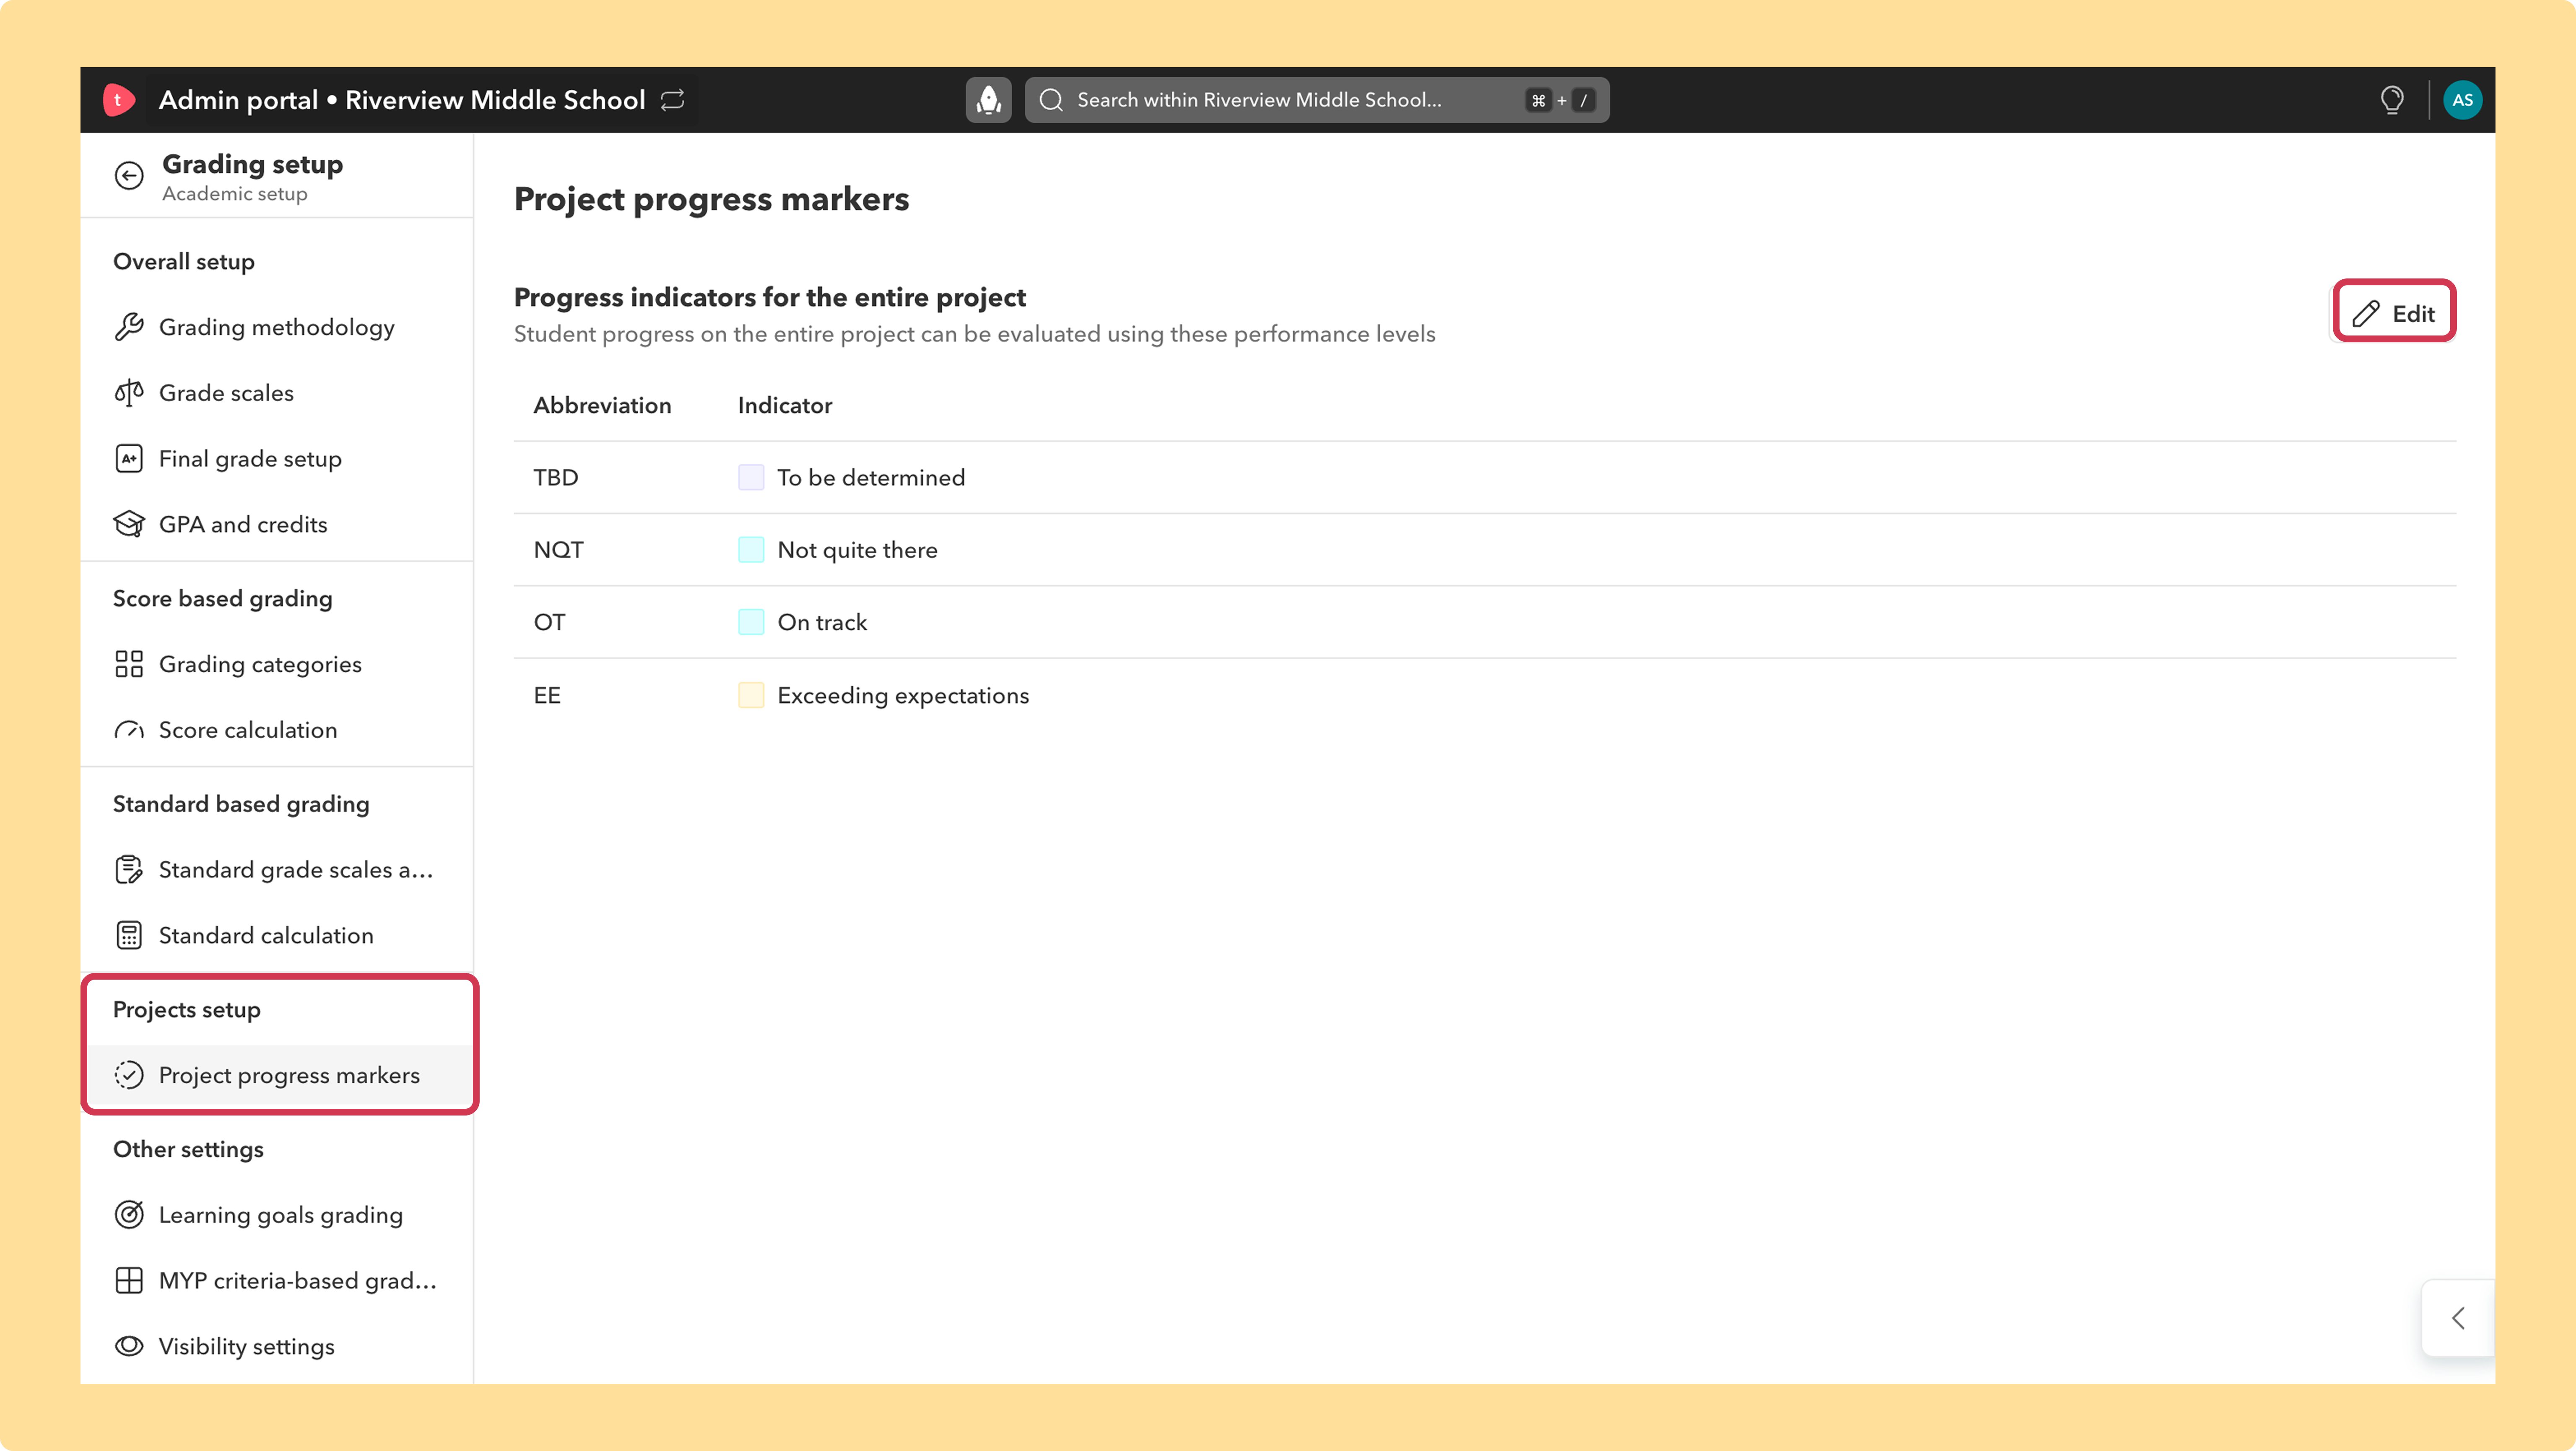The image size is (2576, 1451).
Task: Click the icon beside Standard grade scales
Action: point(129,870)
